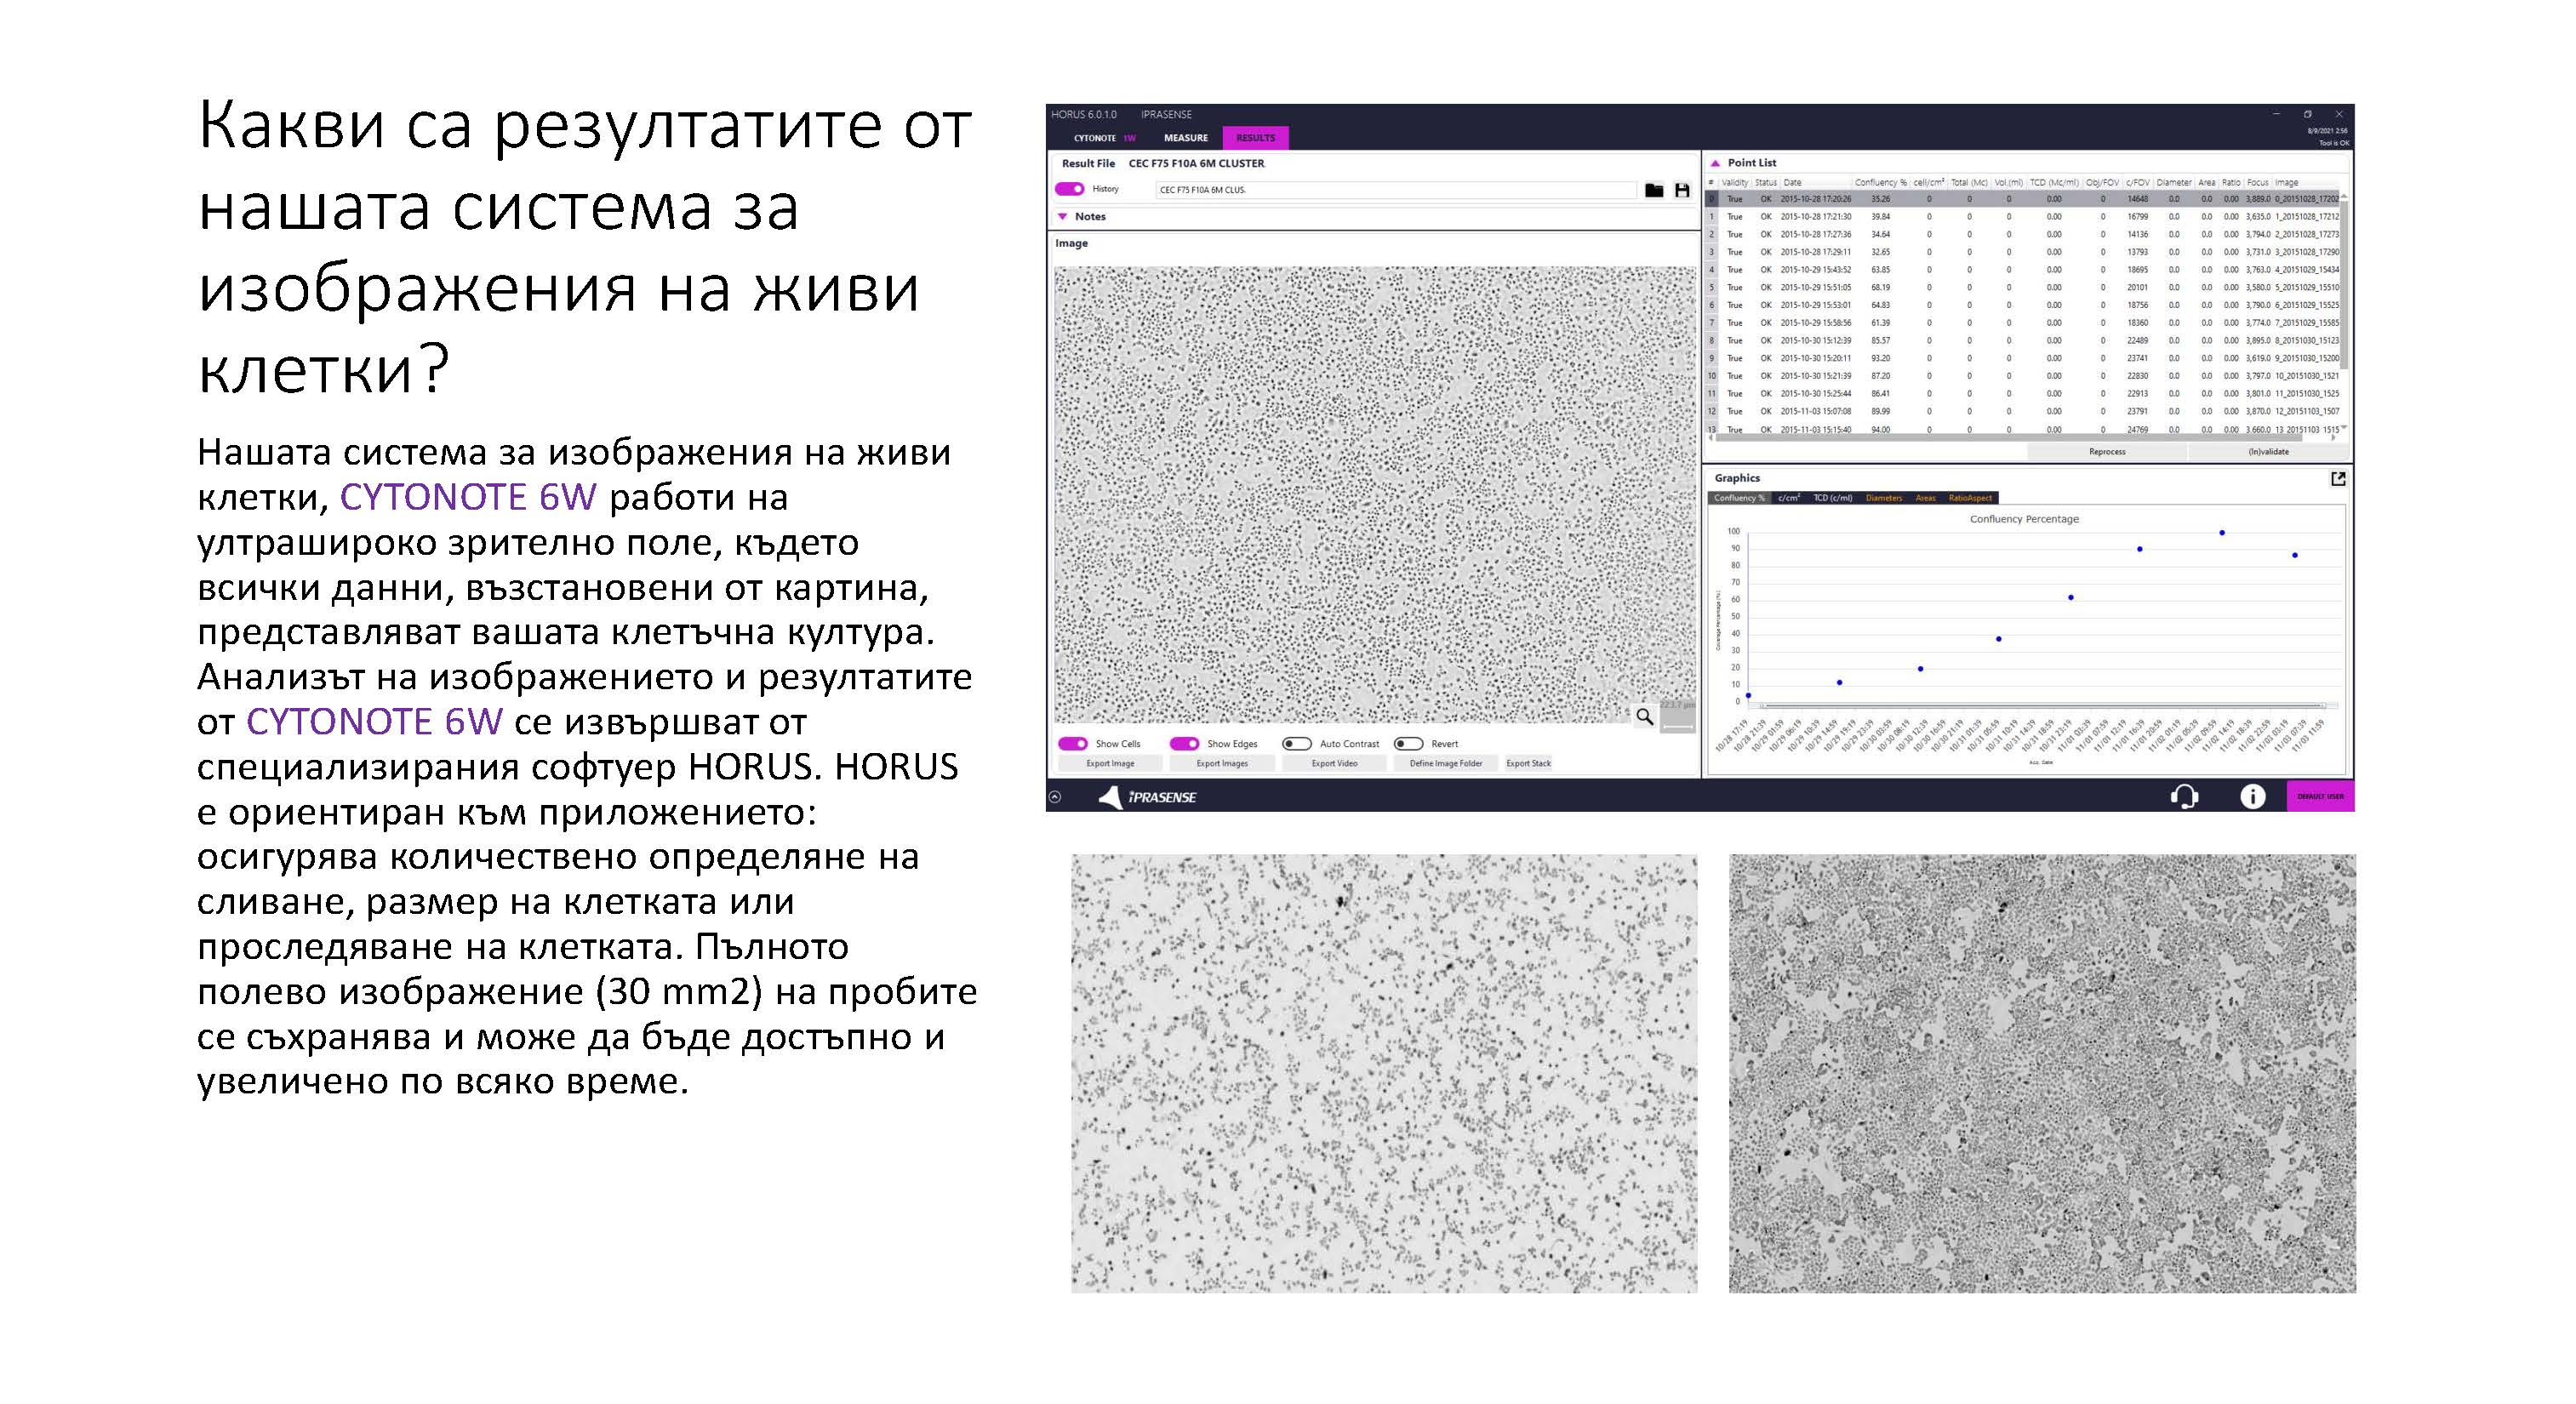2576x1404 pixels.
Task: Click the main cell culture image
Action: pyautogui.click(x=1375, y=495)
